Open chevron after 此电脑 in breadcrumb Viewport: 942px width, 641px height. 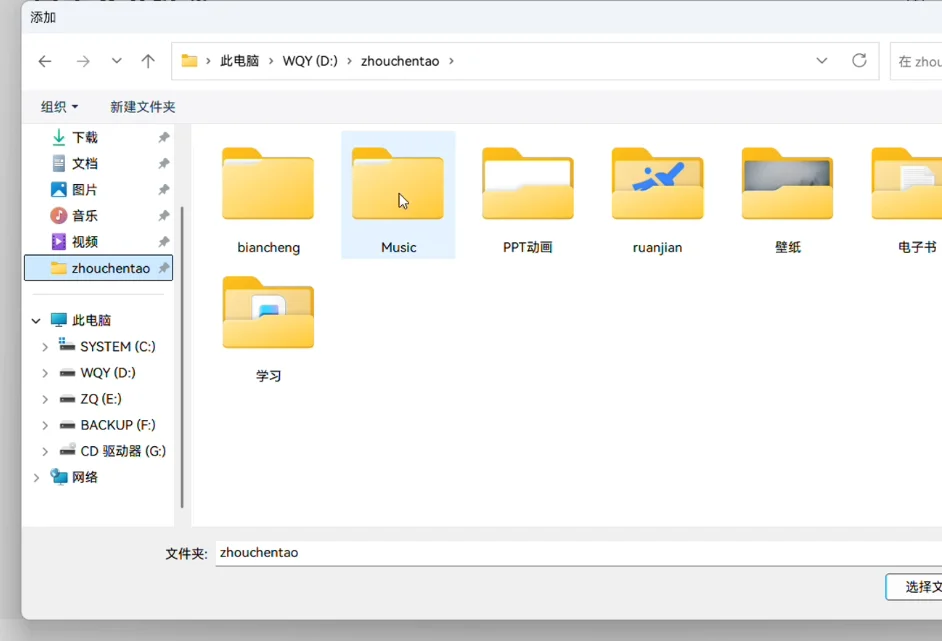271,61
